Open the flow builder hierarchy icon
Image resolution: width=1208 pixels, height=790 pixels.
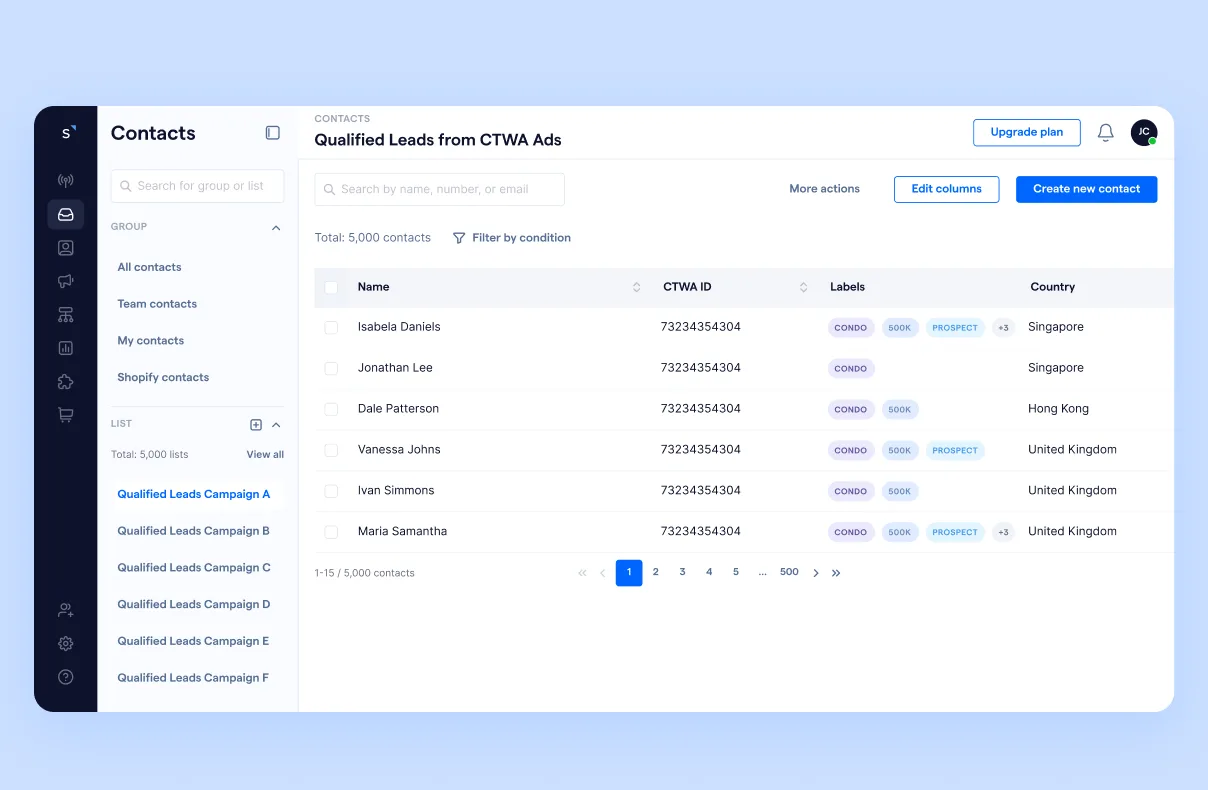point(66,315)
